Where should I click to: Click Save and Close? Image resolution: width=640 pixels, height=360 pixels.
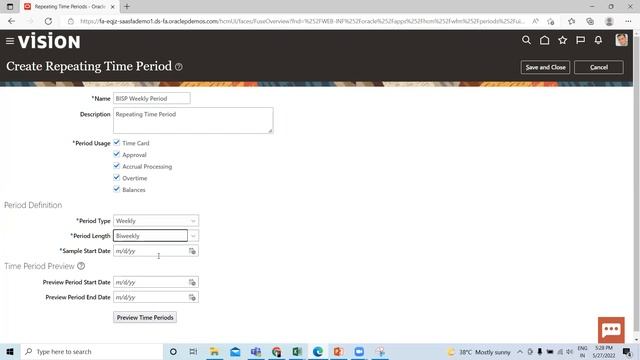click(545, 67)
